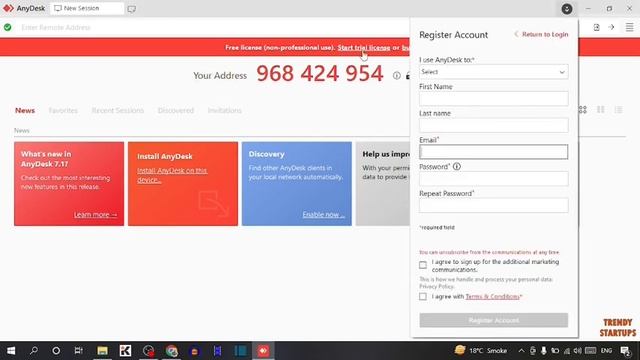The width and height of the screenshot is (640, 360).
Task: Switch to the two-column view icon
Action: pos(600,110)
